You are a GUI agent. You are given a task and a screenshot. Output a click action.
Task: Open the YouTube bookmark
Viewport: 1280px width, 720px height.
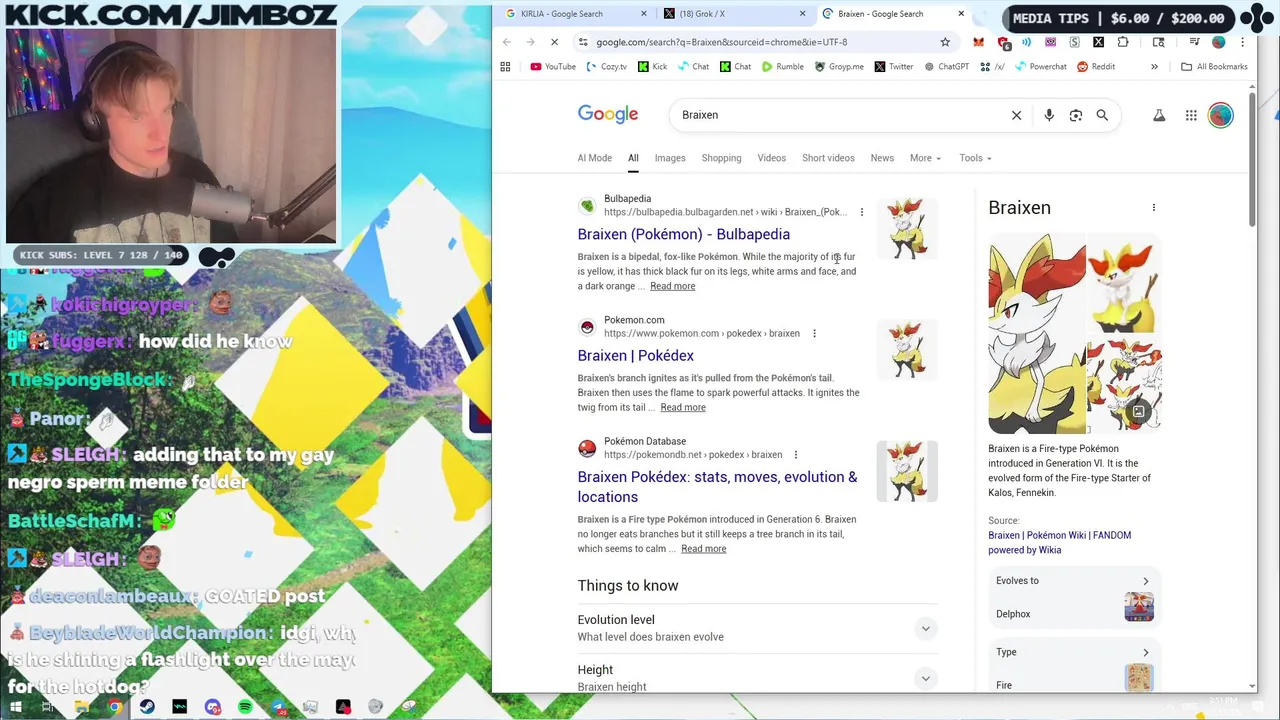(x=553, y=67)
